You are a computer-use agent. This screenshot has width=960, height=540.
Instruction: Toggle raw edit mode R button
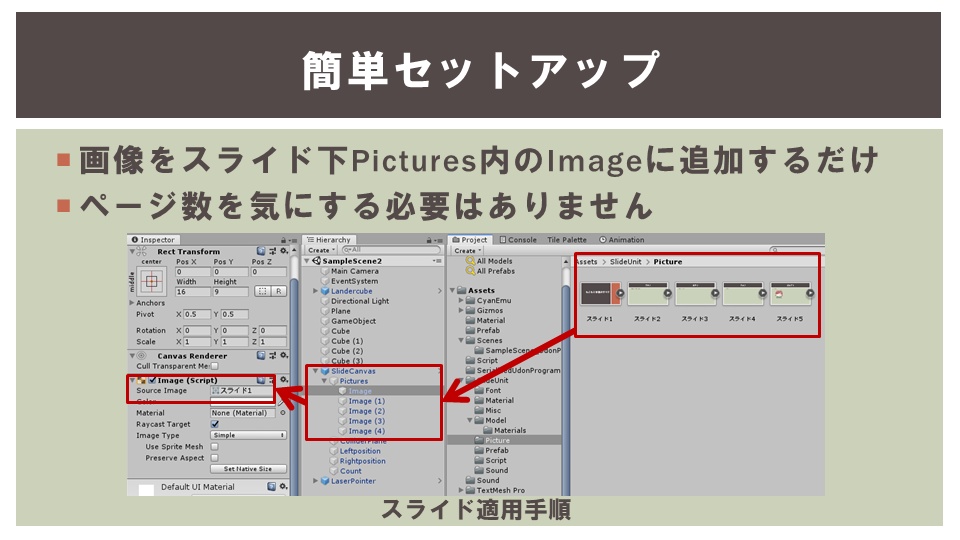coord(279,291)
